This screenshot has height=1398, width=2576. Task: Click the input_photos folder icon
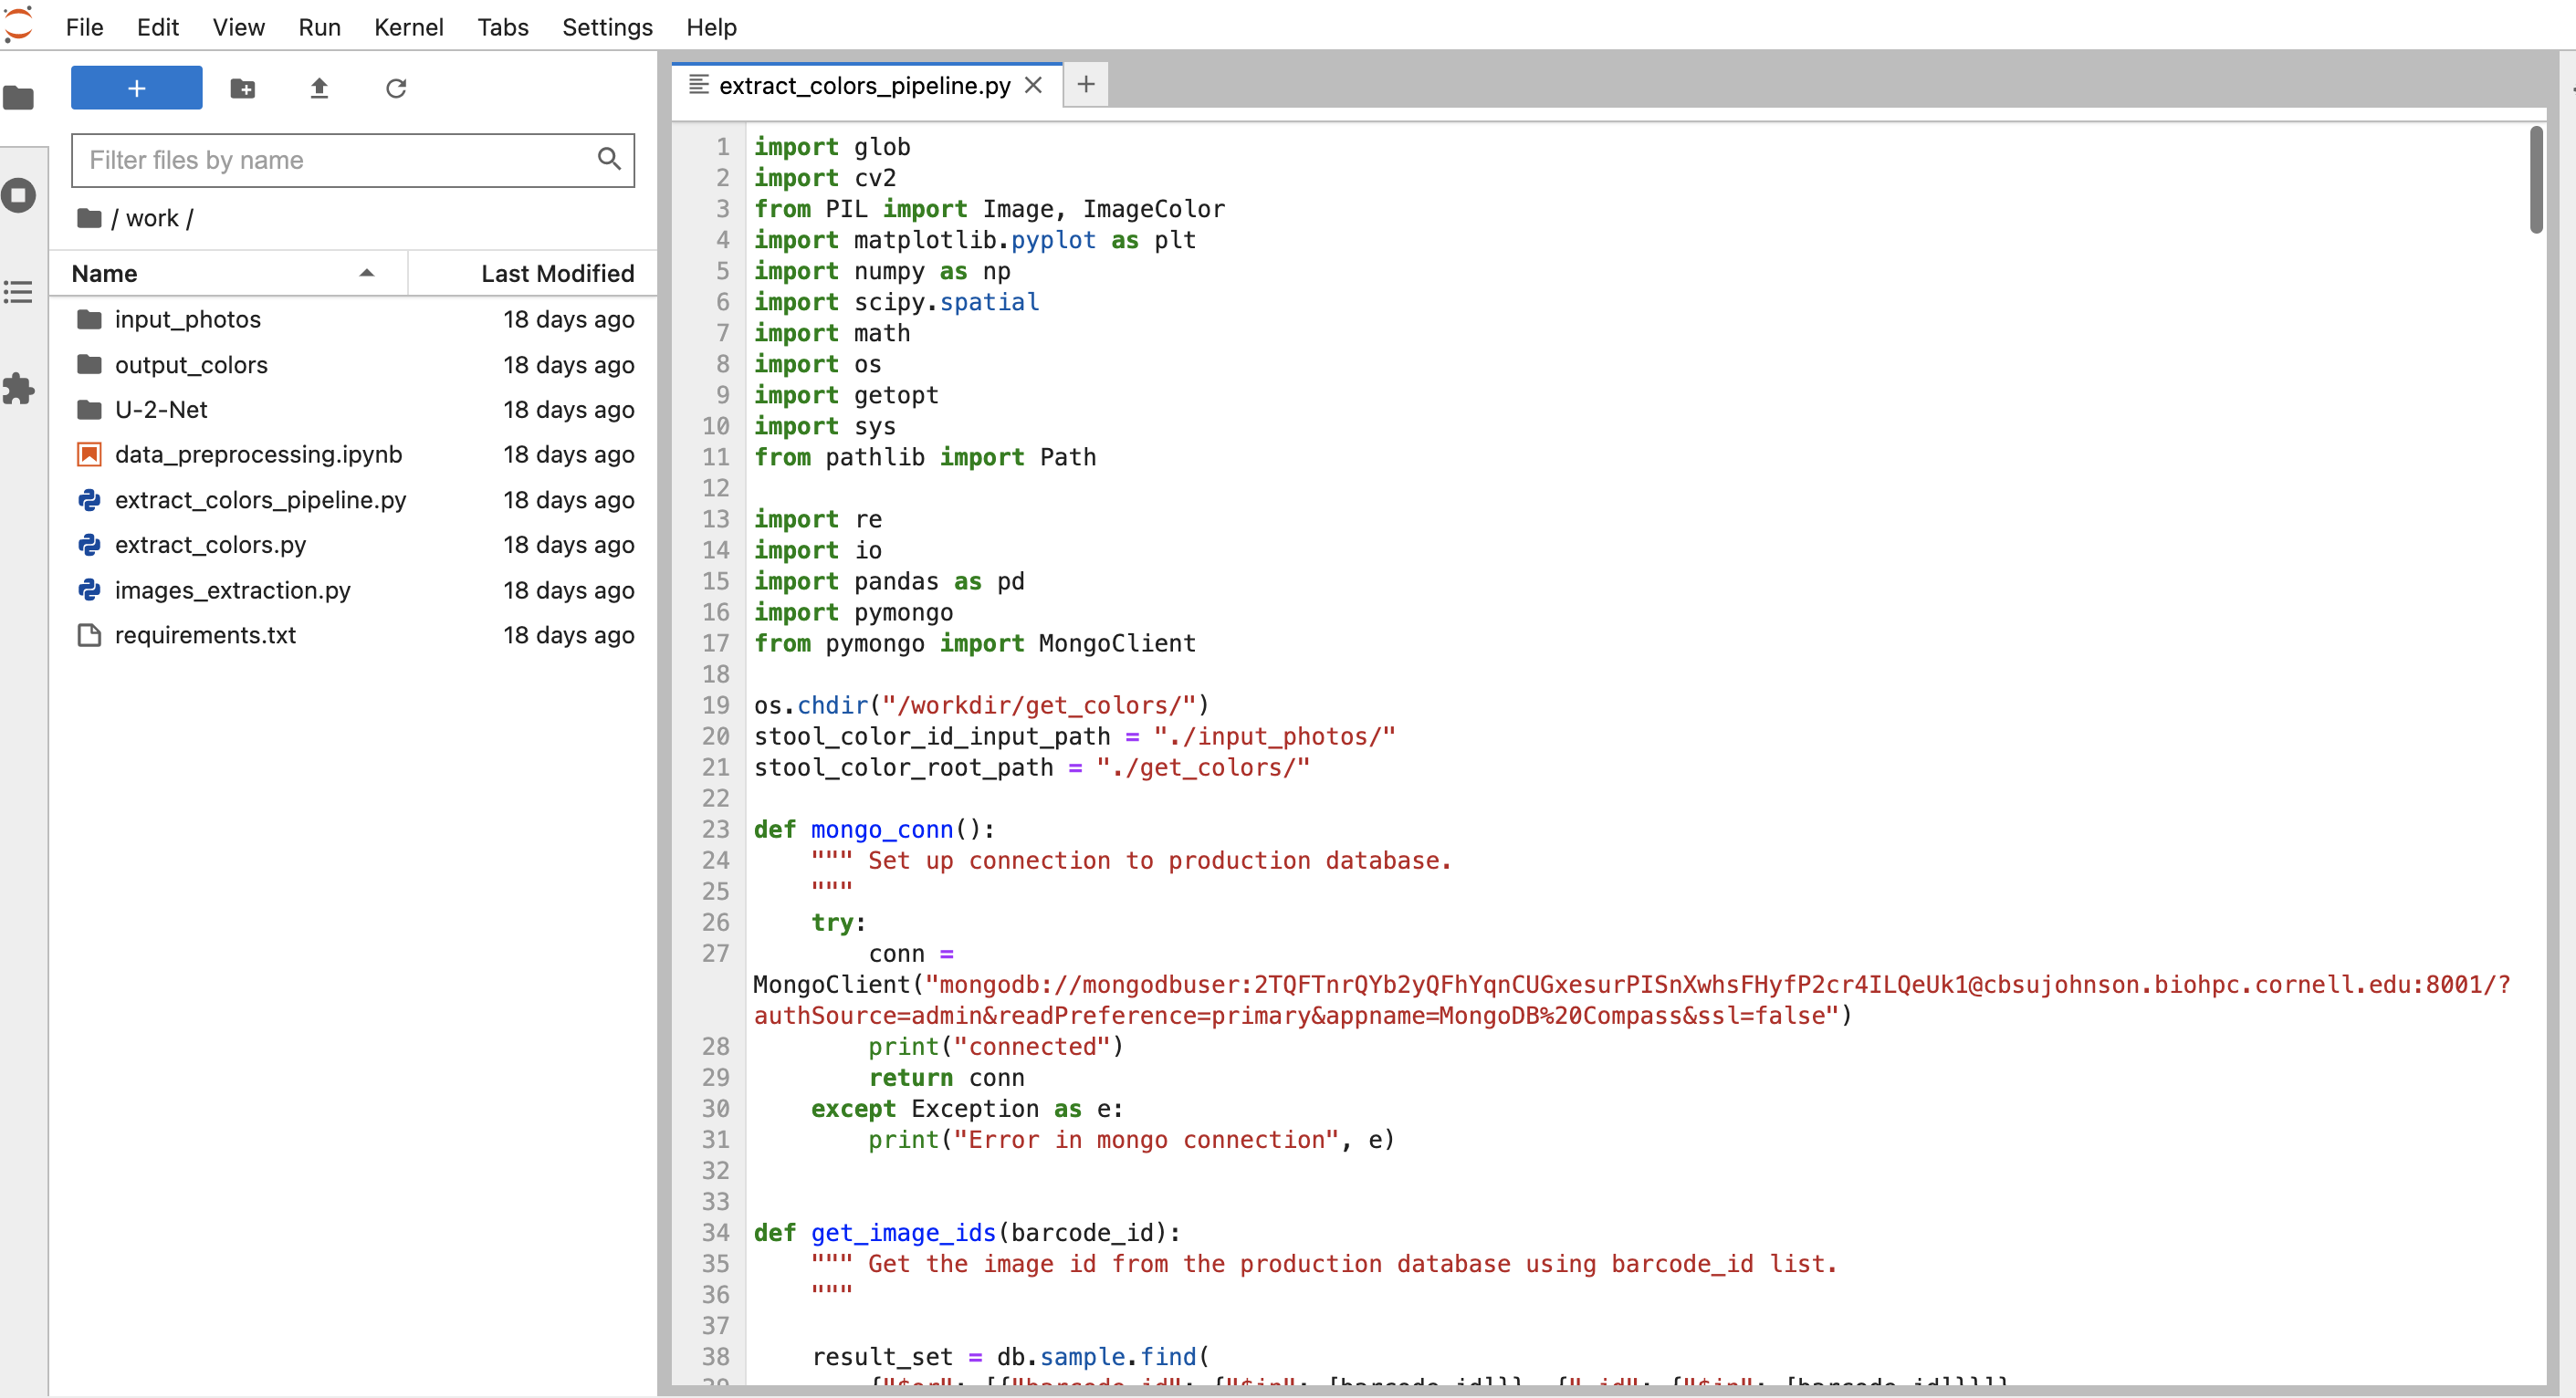[x=89, y=319]
